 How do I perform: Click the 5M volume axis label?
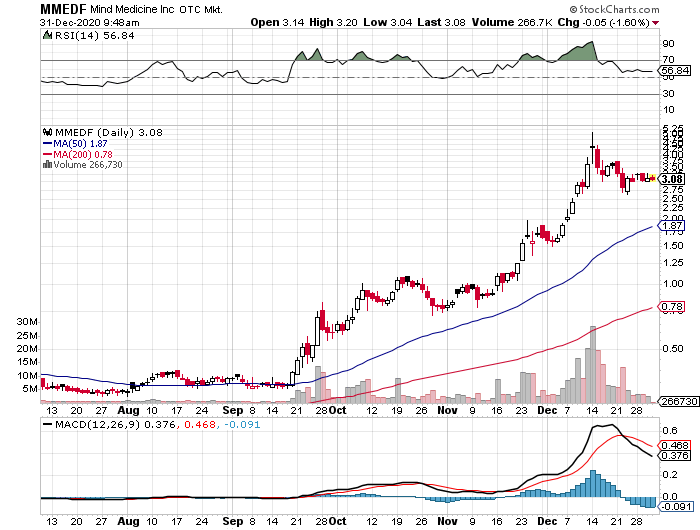click(x=30, y=389)
